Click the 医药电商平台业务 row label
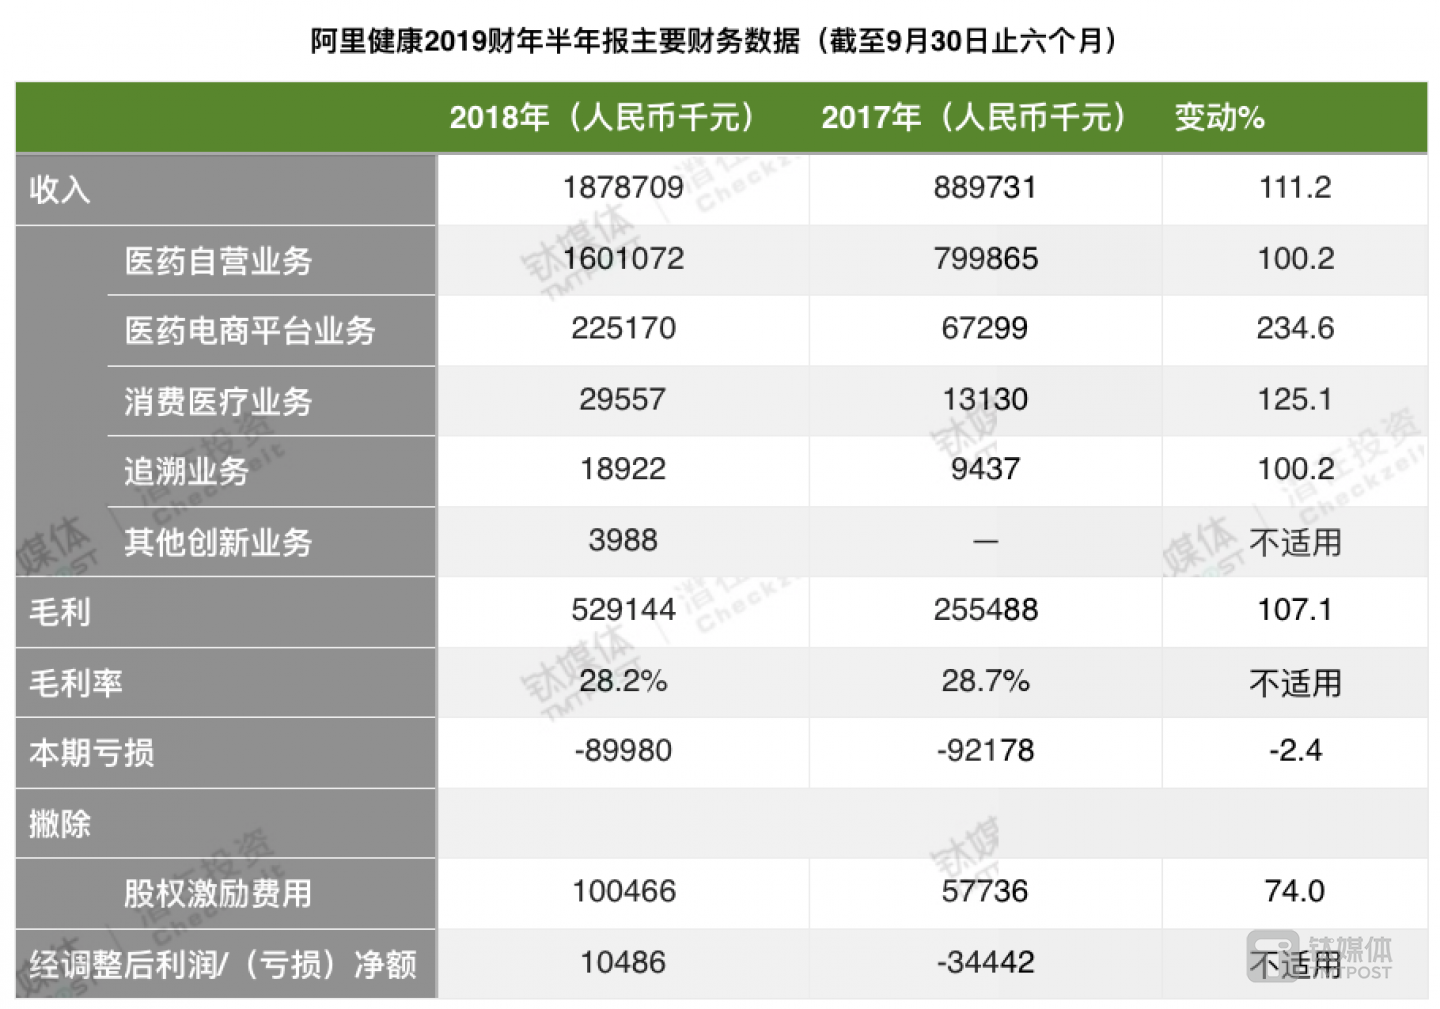 (x=252, y=331)
